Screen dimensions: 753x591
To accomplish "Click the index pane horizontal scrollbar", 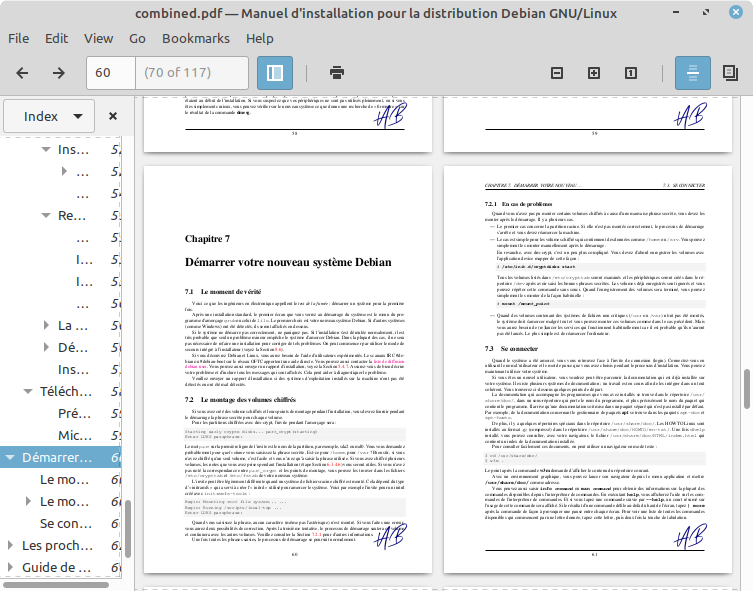I will pos(56,585).
